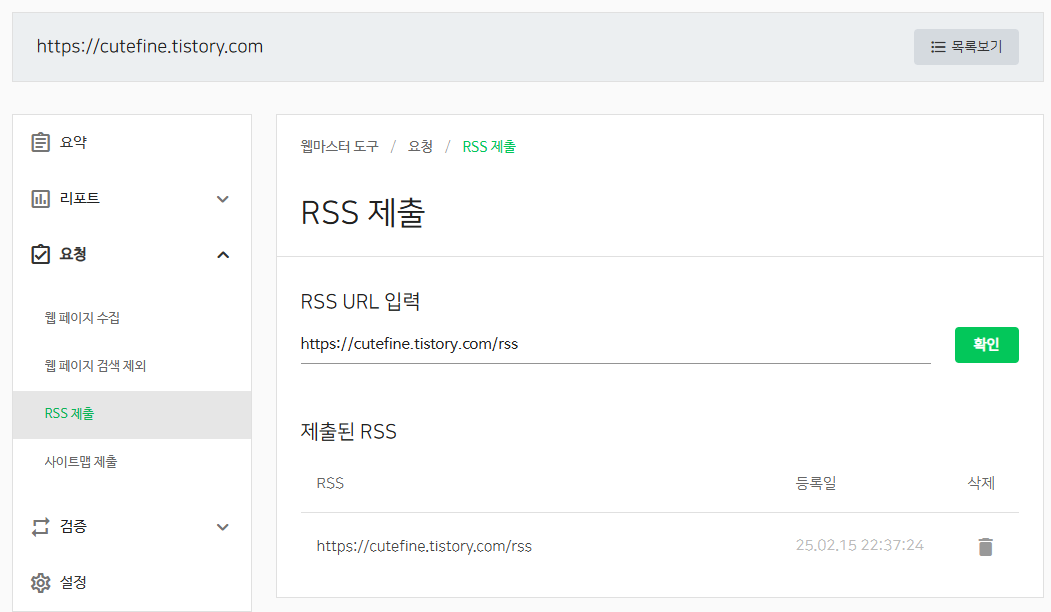Open the 리포트 menu label
This screenshot has width=1051, height=612.
79,198
